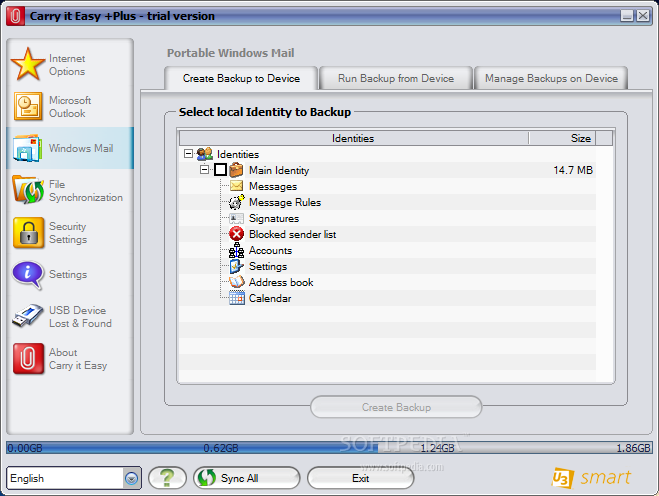Click the Windows Mail sidebar icon

tap(28, 148)
